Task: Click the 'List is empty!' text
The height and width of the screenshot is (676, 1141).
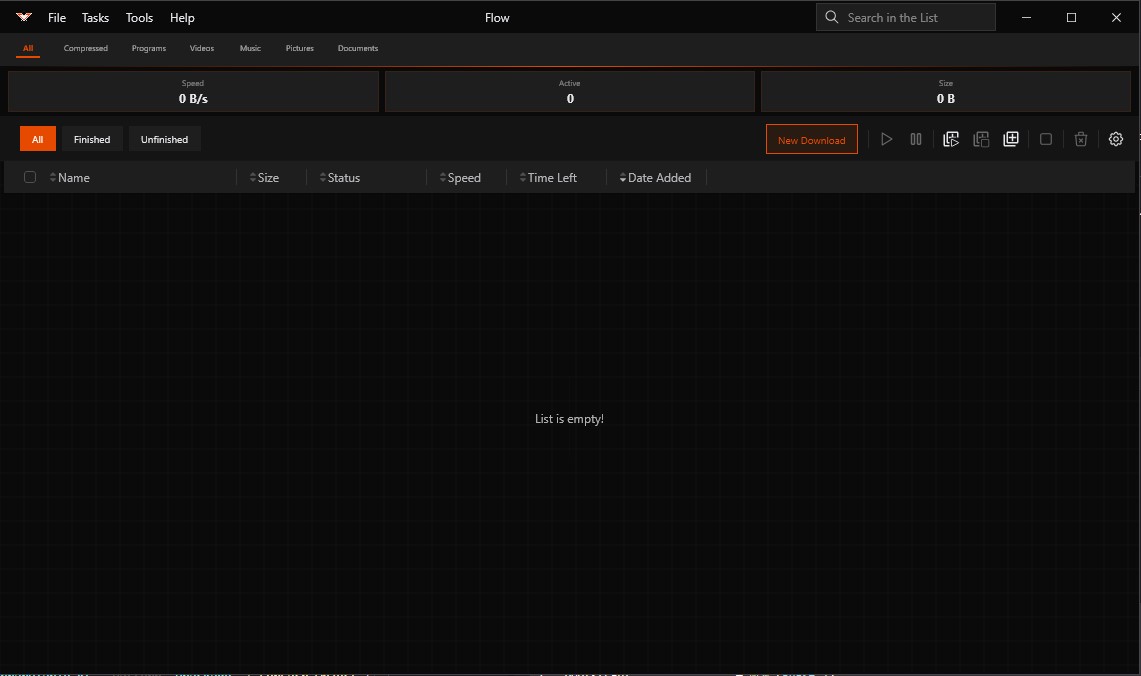Action: click(x=569, y=419)
